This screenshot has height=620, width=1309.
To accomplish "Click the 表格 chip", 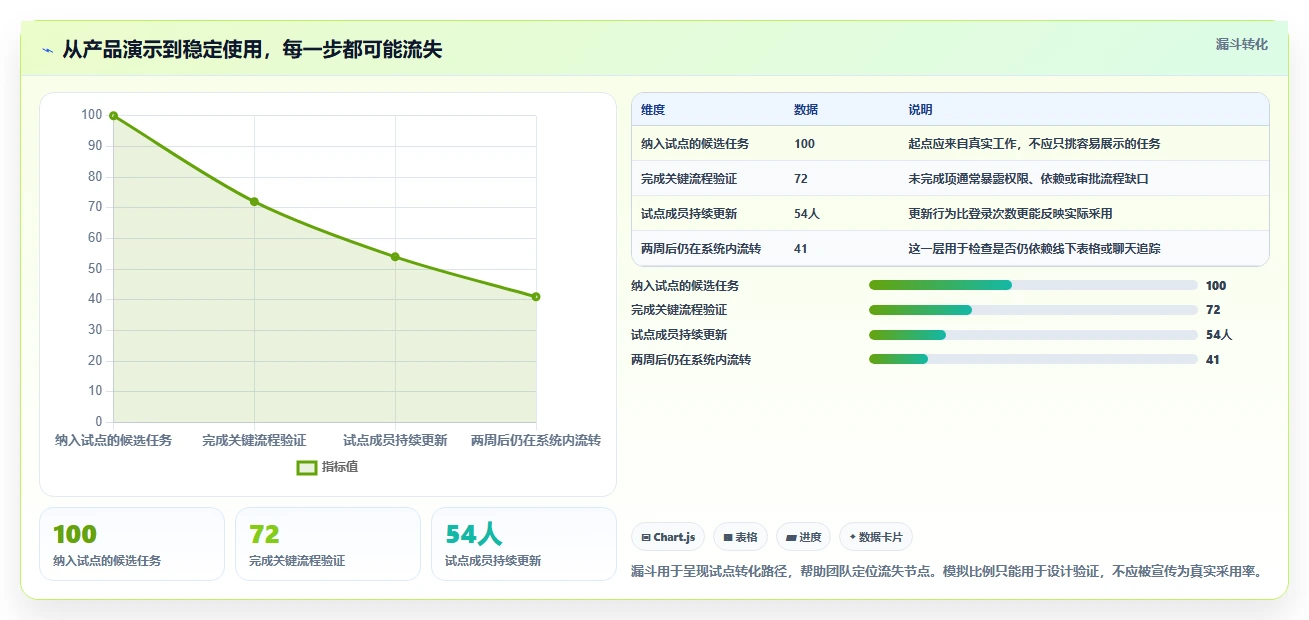I will tap(740, 537).
